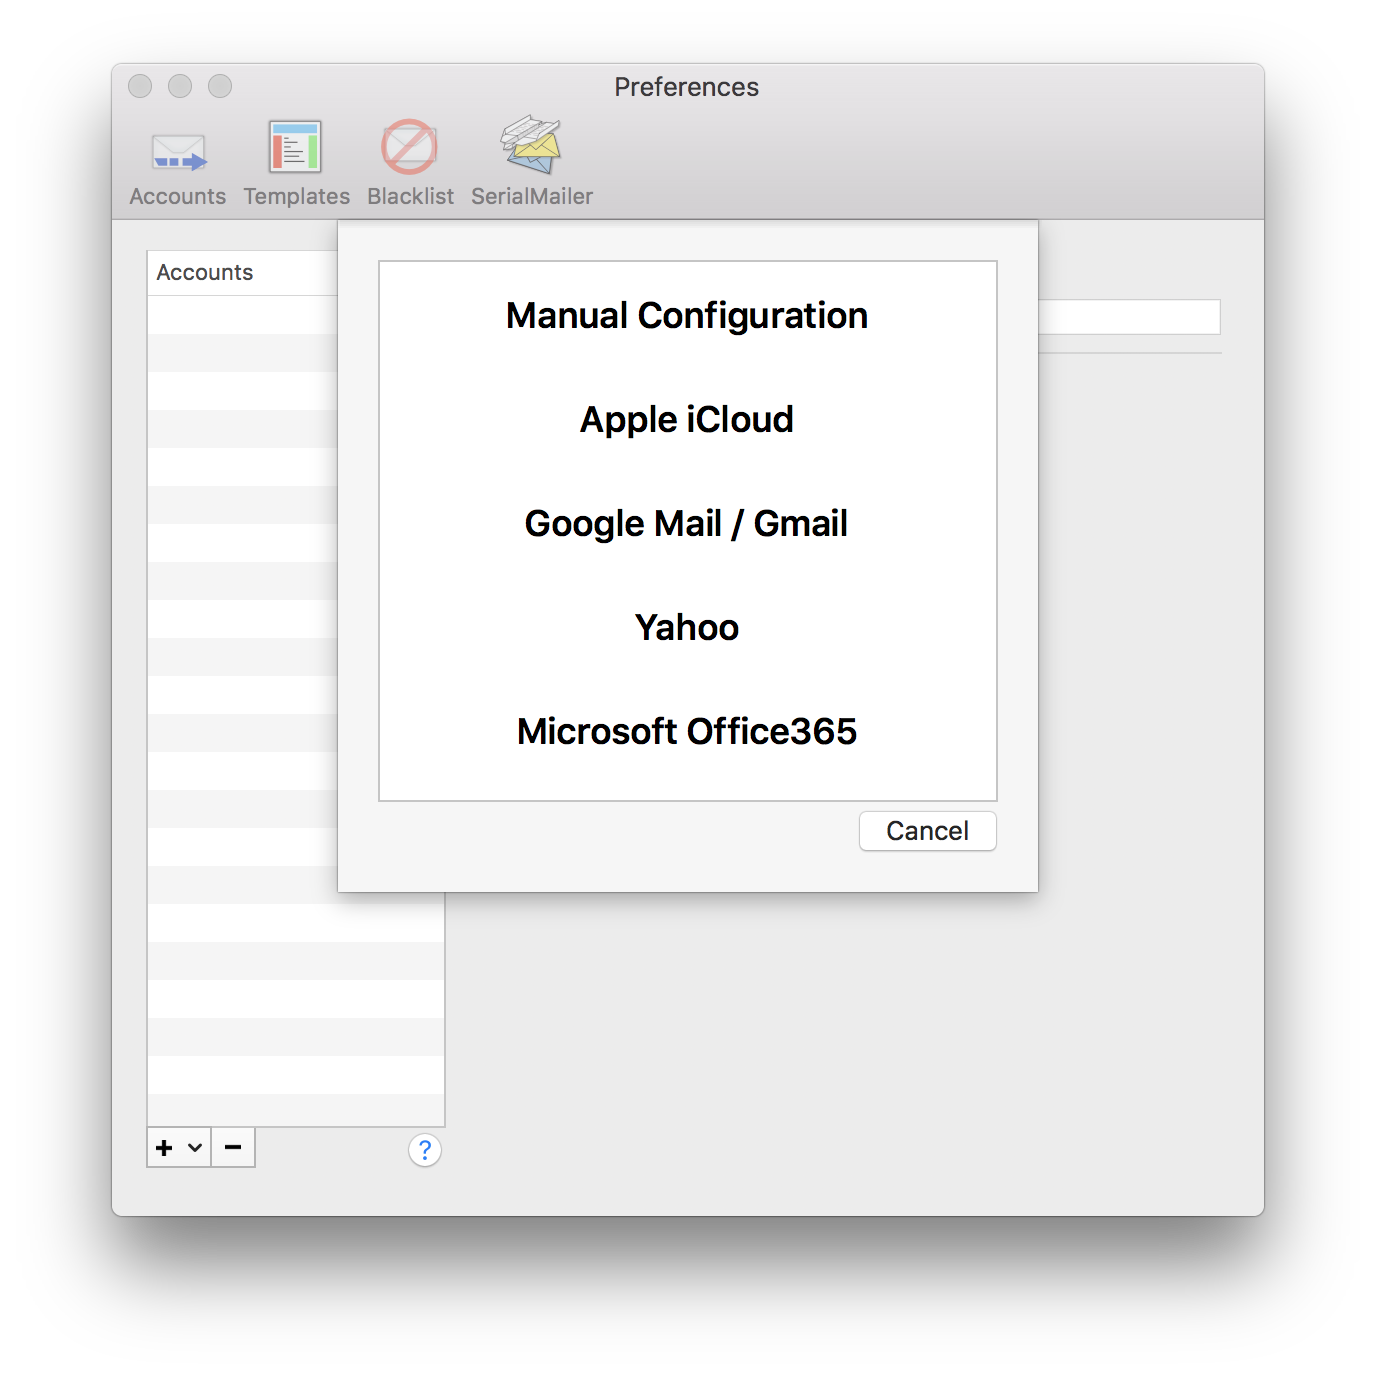Open the SerialMailer preferences pane
Viewport: 1376px width, 1376px height.
(x=532, y=164)
